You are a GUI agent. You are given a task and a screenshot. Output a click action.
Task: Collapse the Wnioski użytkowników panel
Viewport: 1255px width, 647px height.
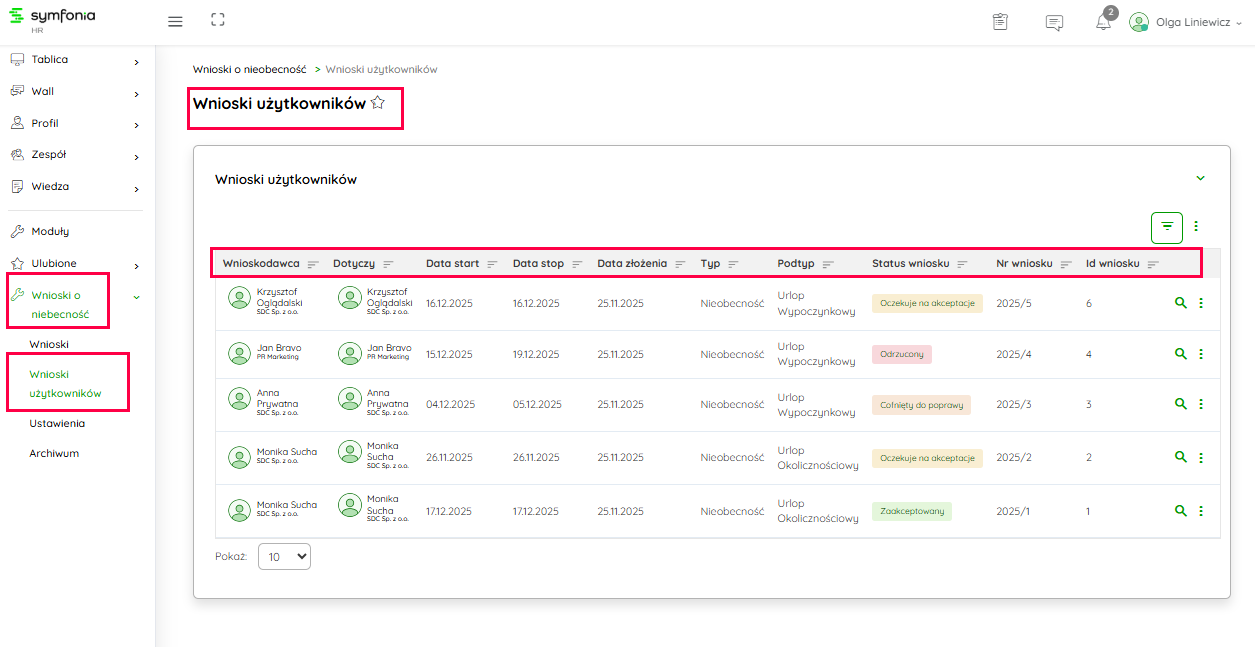pos(1200,179)
